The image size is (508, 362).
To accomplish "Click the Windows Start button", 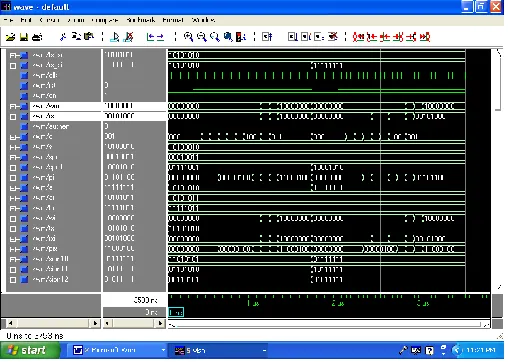I will [x=30, y=350].
